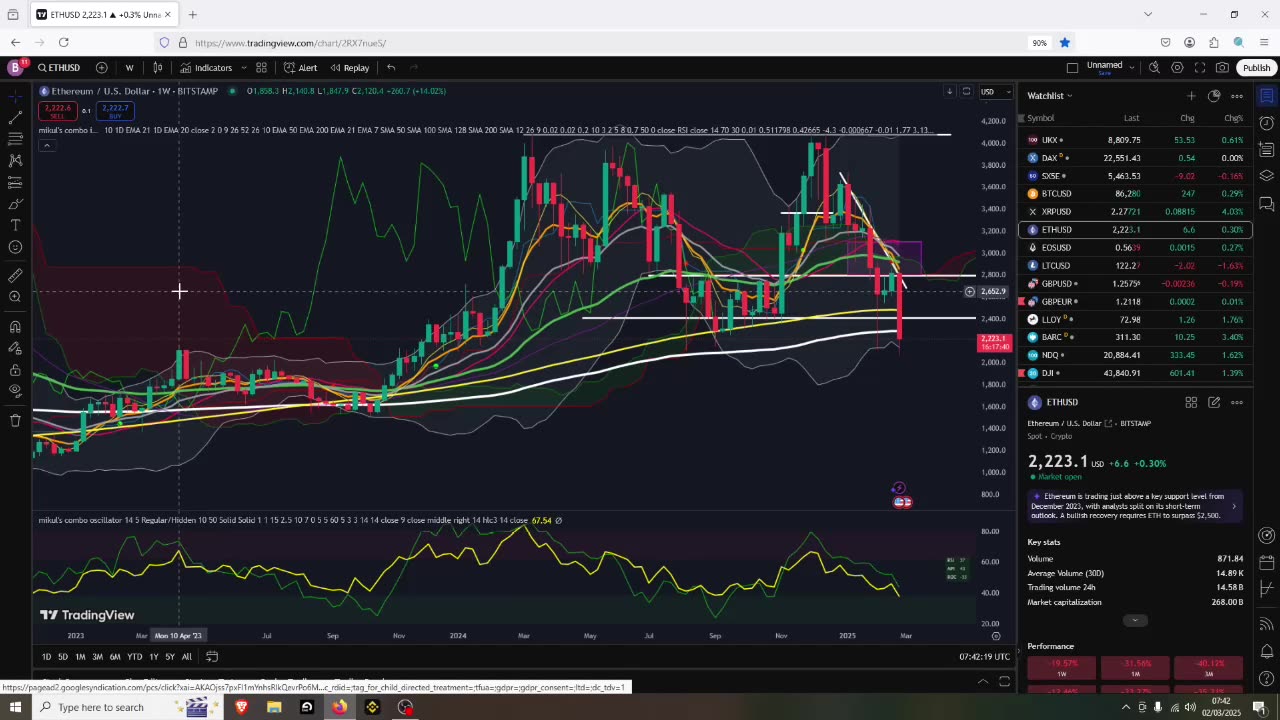Open the chats icon in right sidebar
The width and height of the screenshot is (1280, 720).
[1266, 203]
